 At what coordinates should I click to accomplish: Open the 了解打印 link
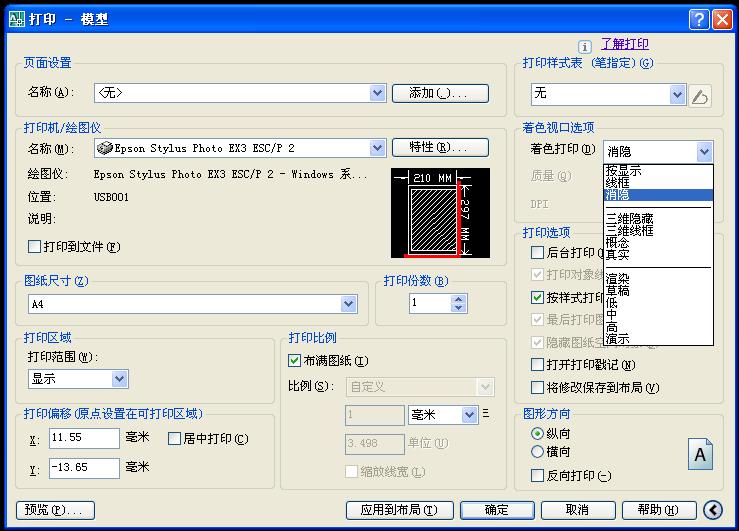(x=625, y=44)
